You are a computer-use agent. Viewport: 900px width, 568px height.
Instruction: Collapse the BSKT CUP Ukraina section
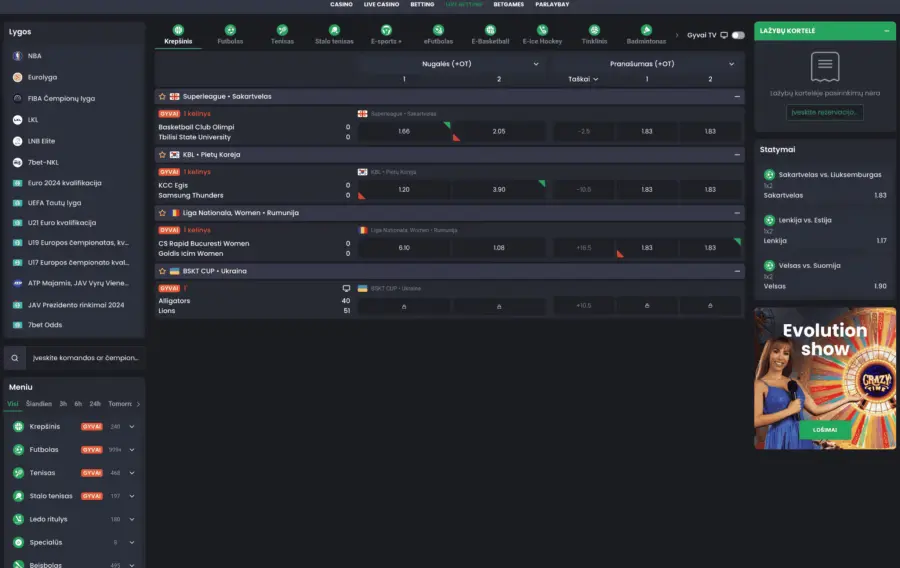[x=737, y=271]
